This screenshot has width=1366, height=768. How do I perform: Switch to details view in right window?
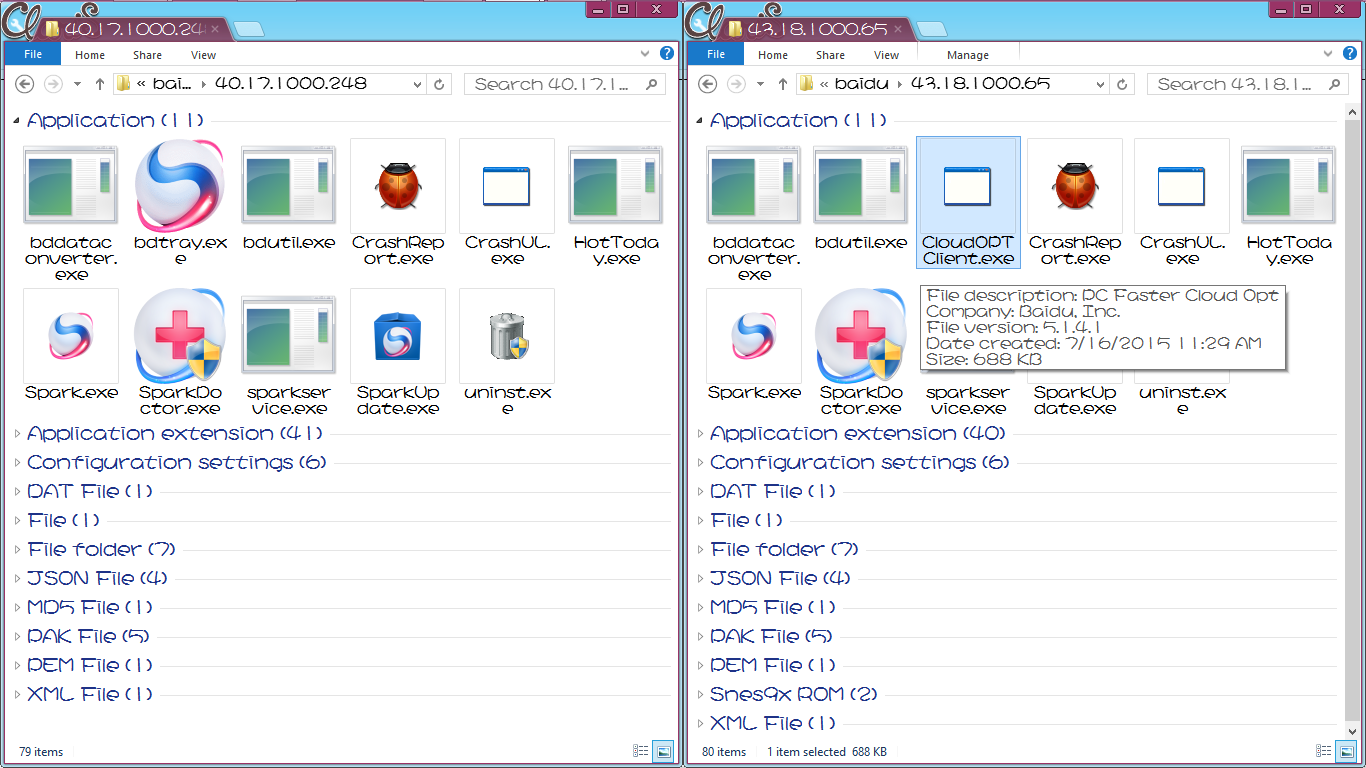tap(1323, 752)
